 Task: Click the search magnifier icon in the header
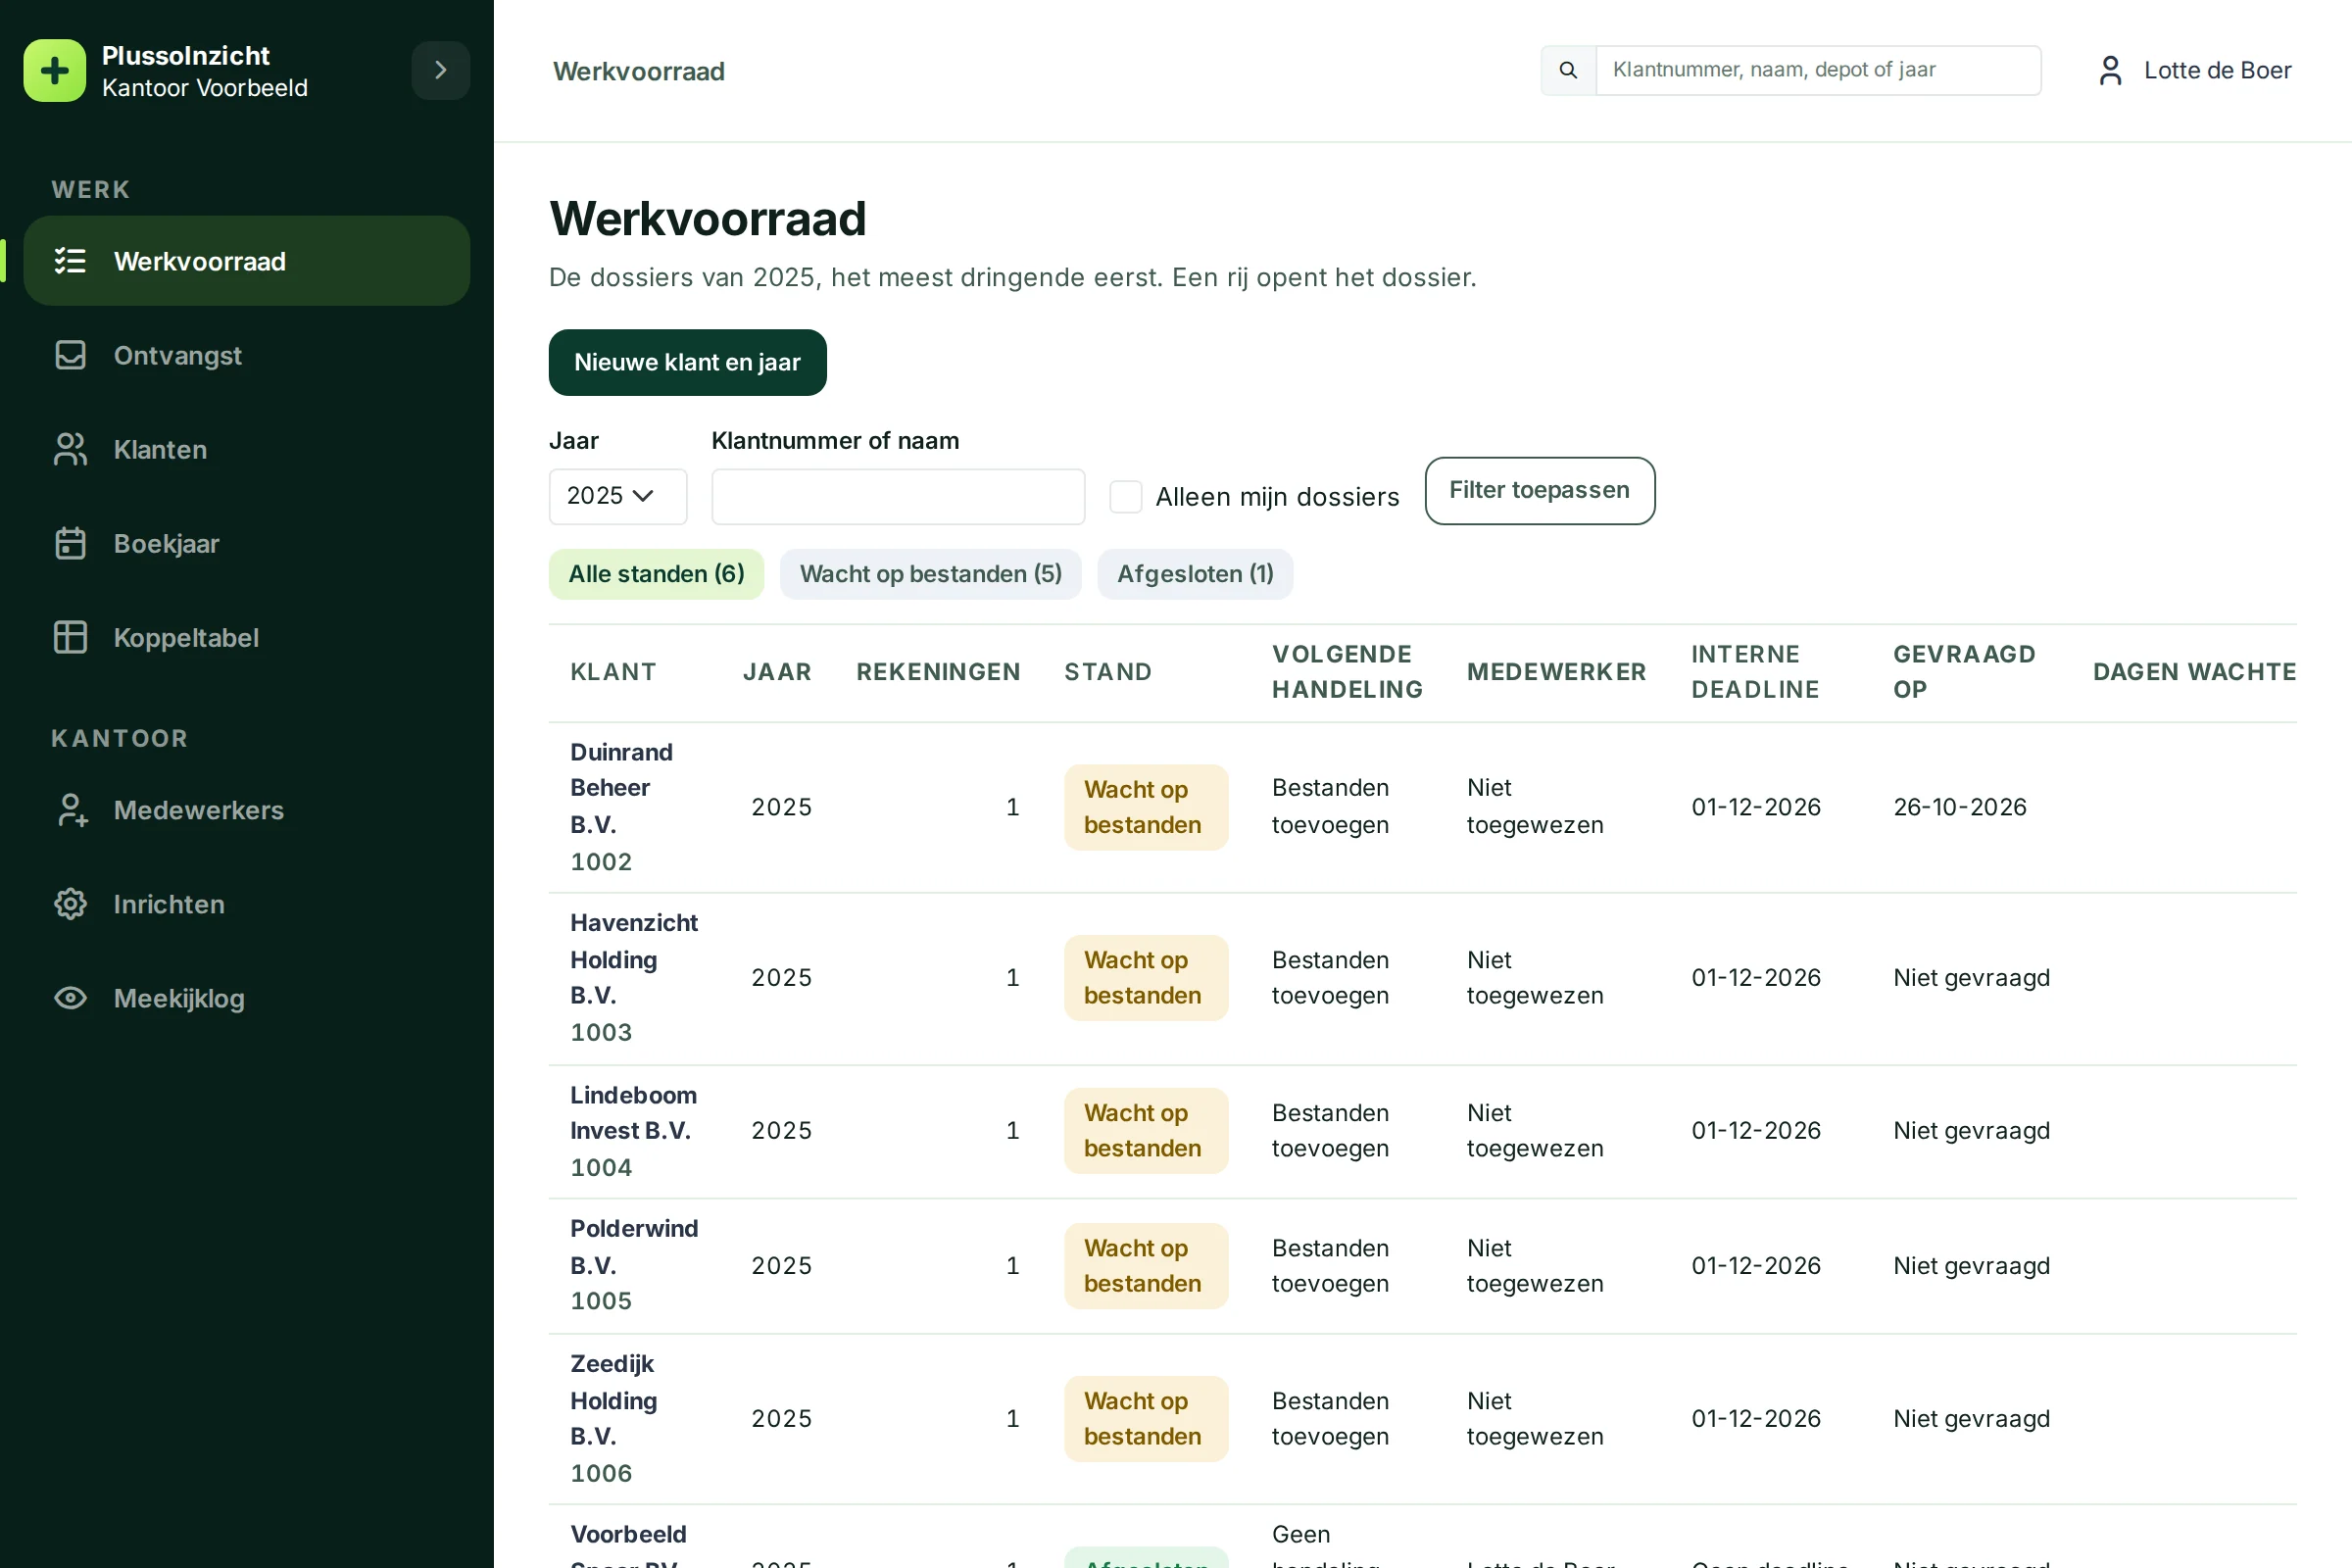click(1568, 70)
